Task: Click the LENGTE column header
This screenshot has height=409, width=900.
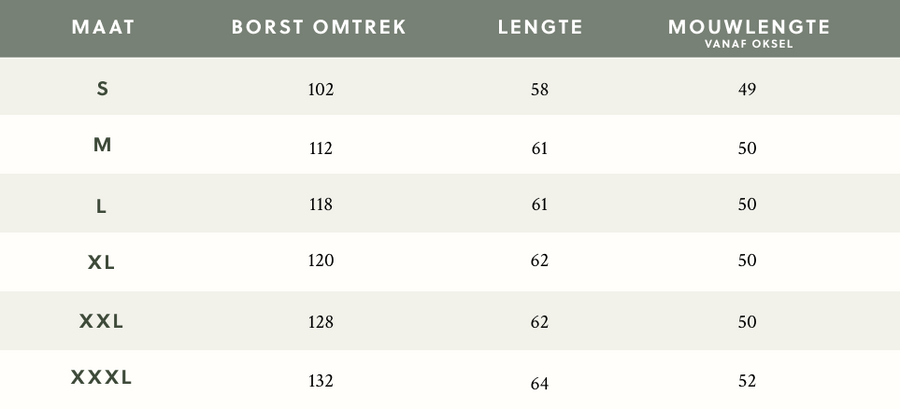Action: point(540,27)
